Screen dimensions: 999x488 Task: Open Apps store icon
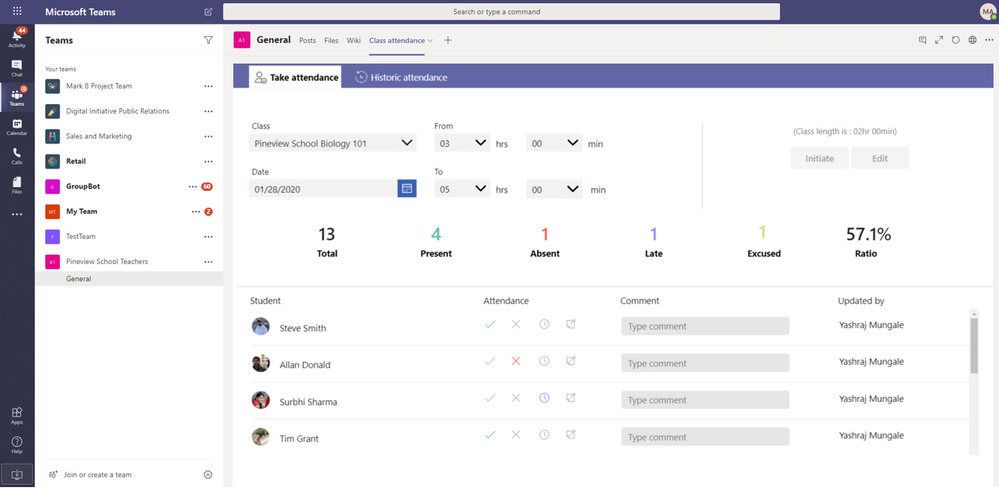tap(17, 415)
